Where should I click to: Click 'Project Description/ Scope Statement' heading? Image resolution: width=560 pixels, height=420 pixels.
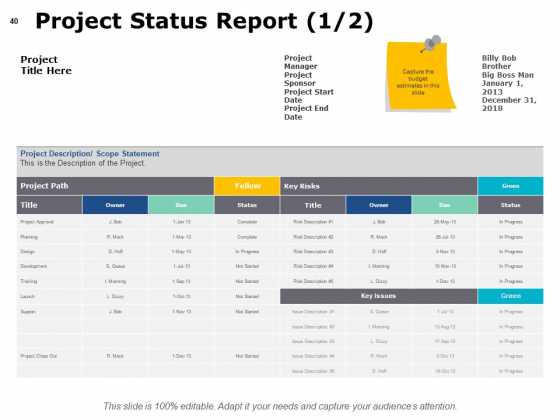(x=90, y=154)
